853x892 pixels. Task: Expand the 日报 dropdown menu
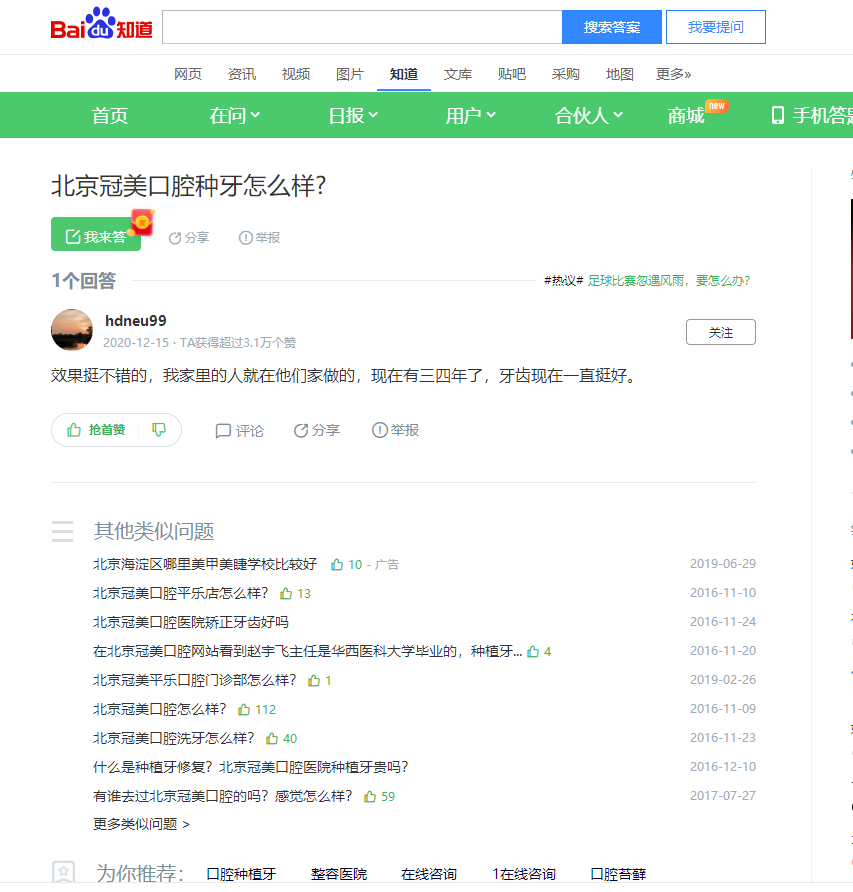[x=353, y=115]
